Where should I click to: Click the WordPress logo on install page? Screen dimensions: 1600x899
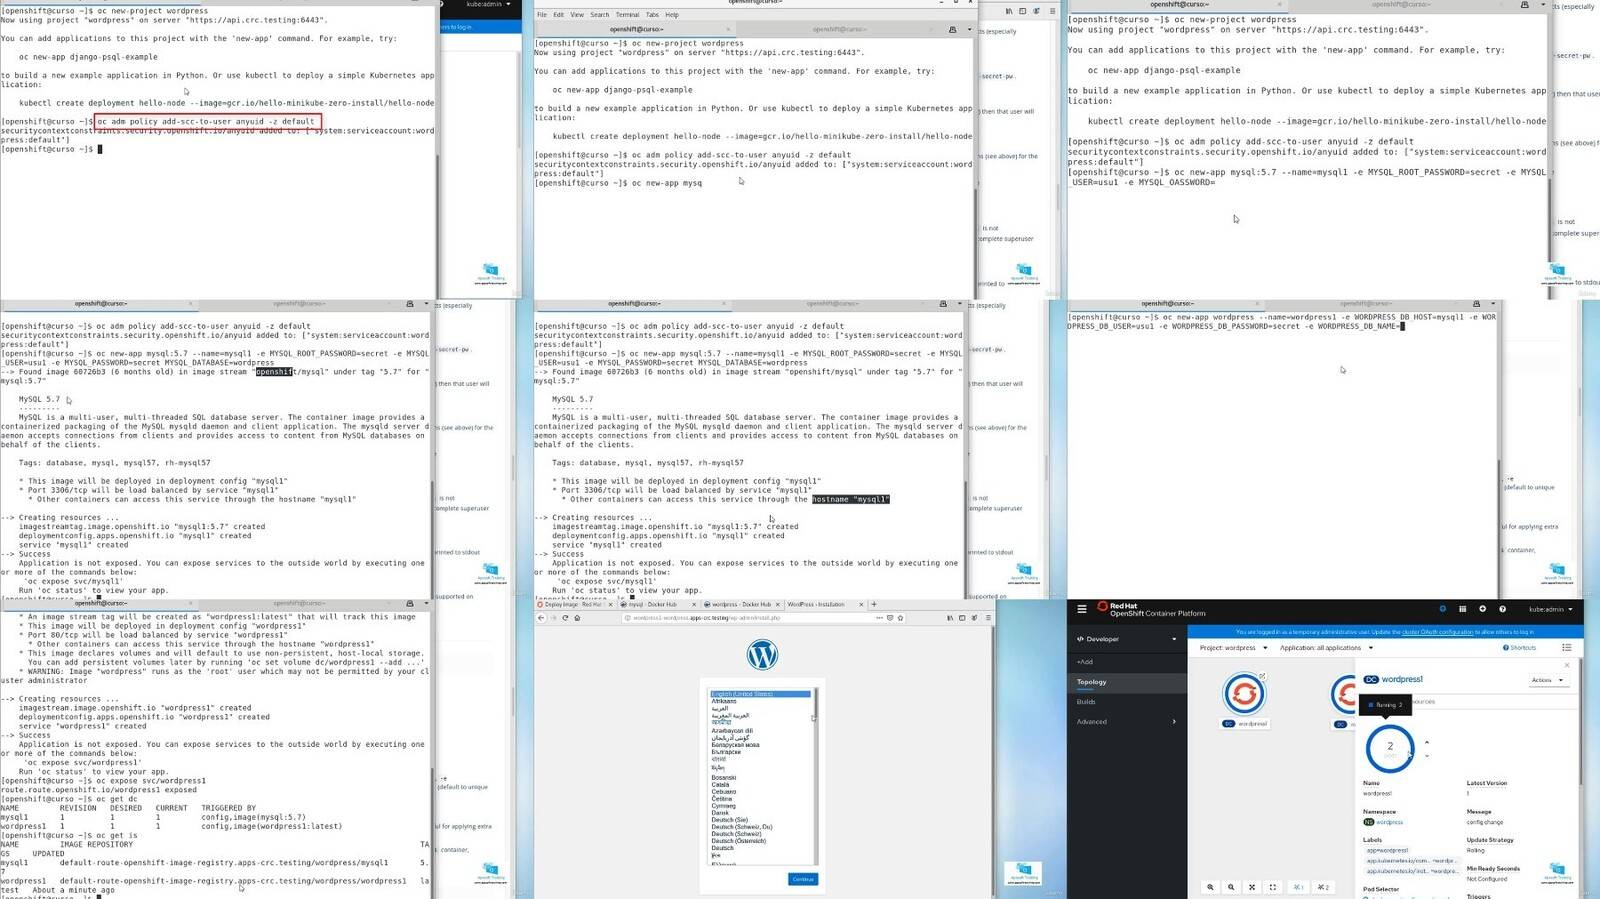[x=762, y=654]
